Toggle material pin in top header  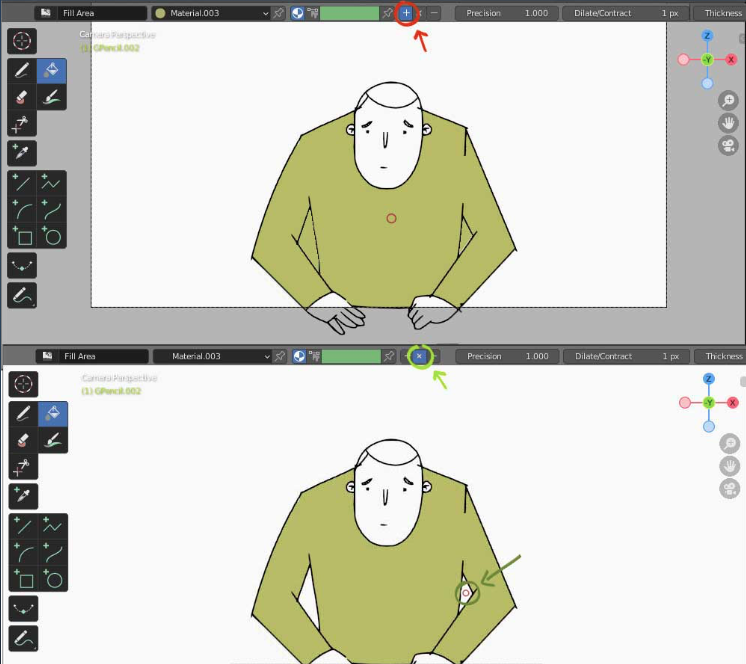[x=279, y=13]
